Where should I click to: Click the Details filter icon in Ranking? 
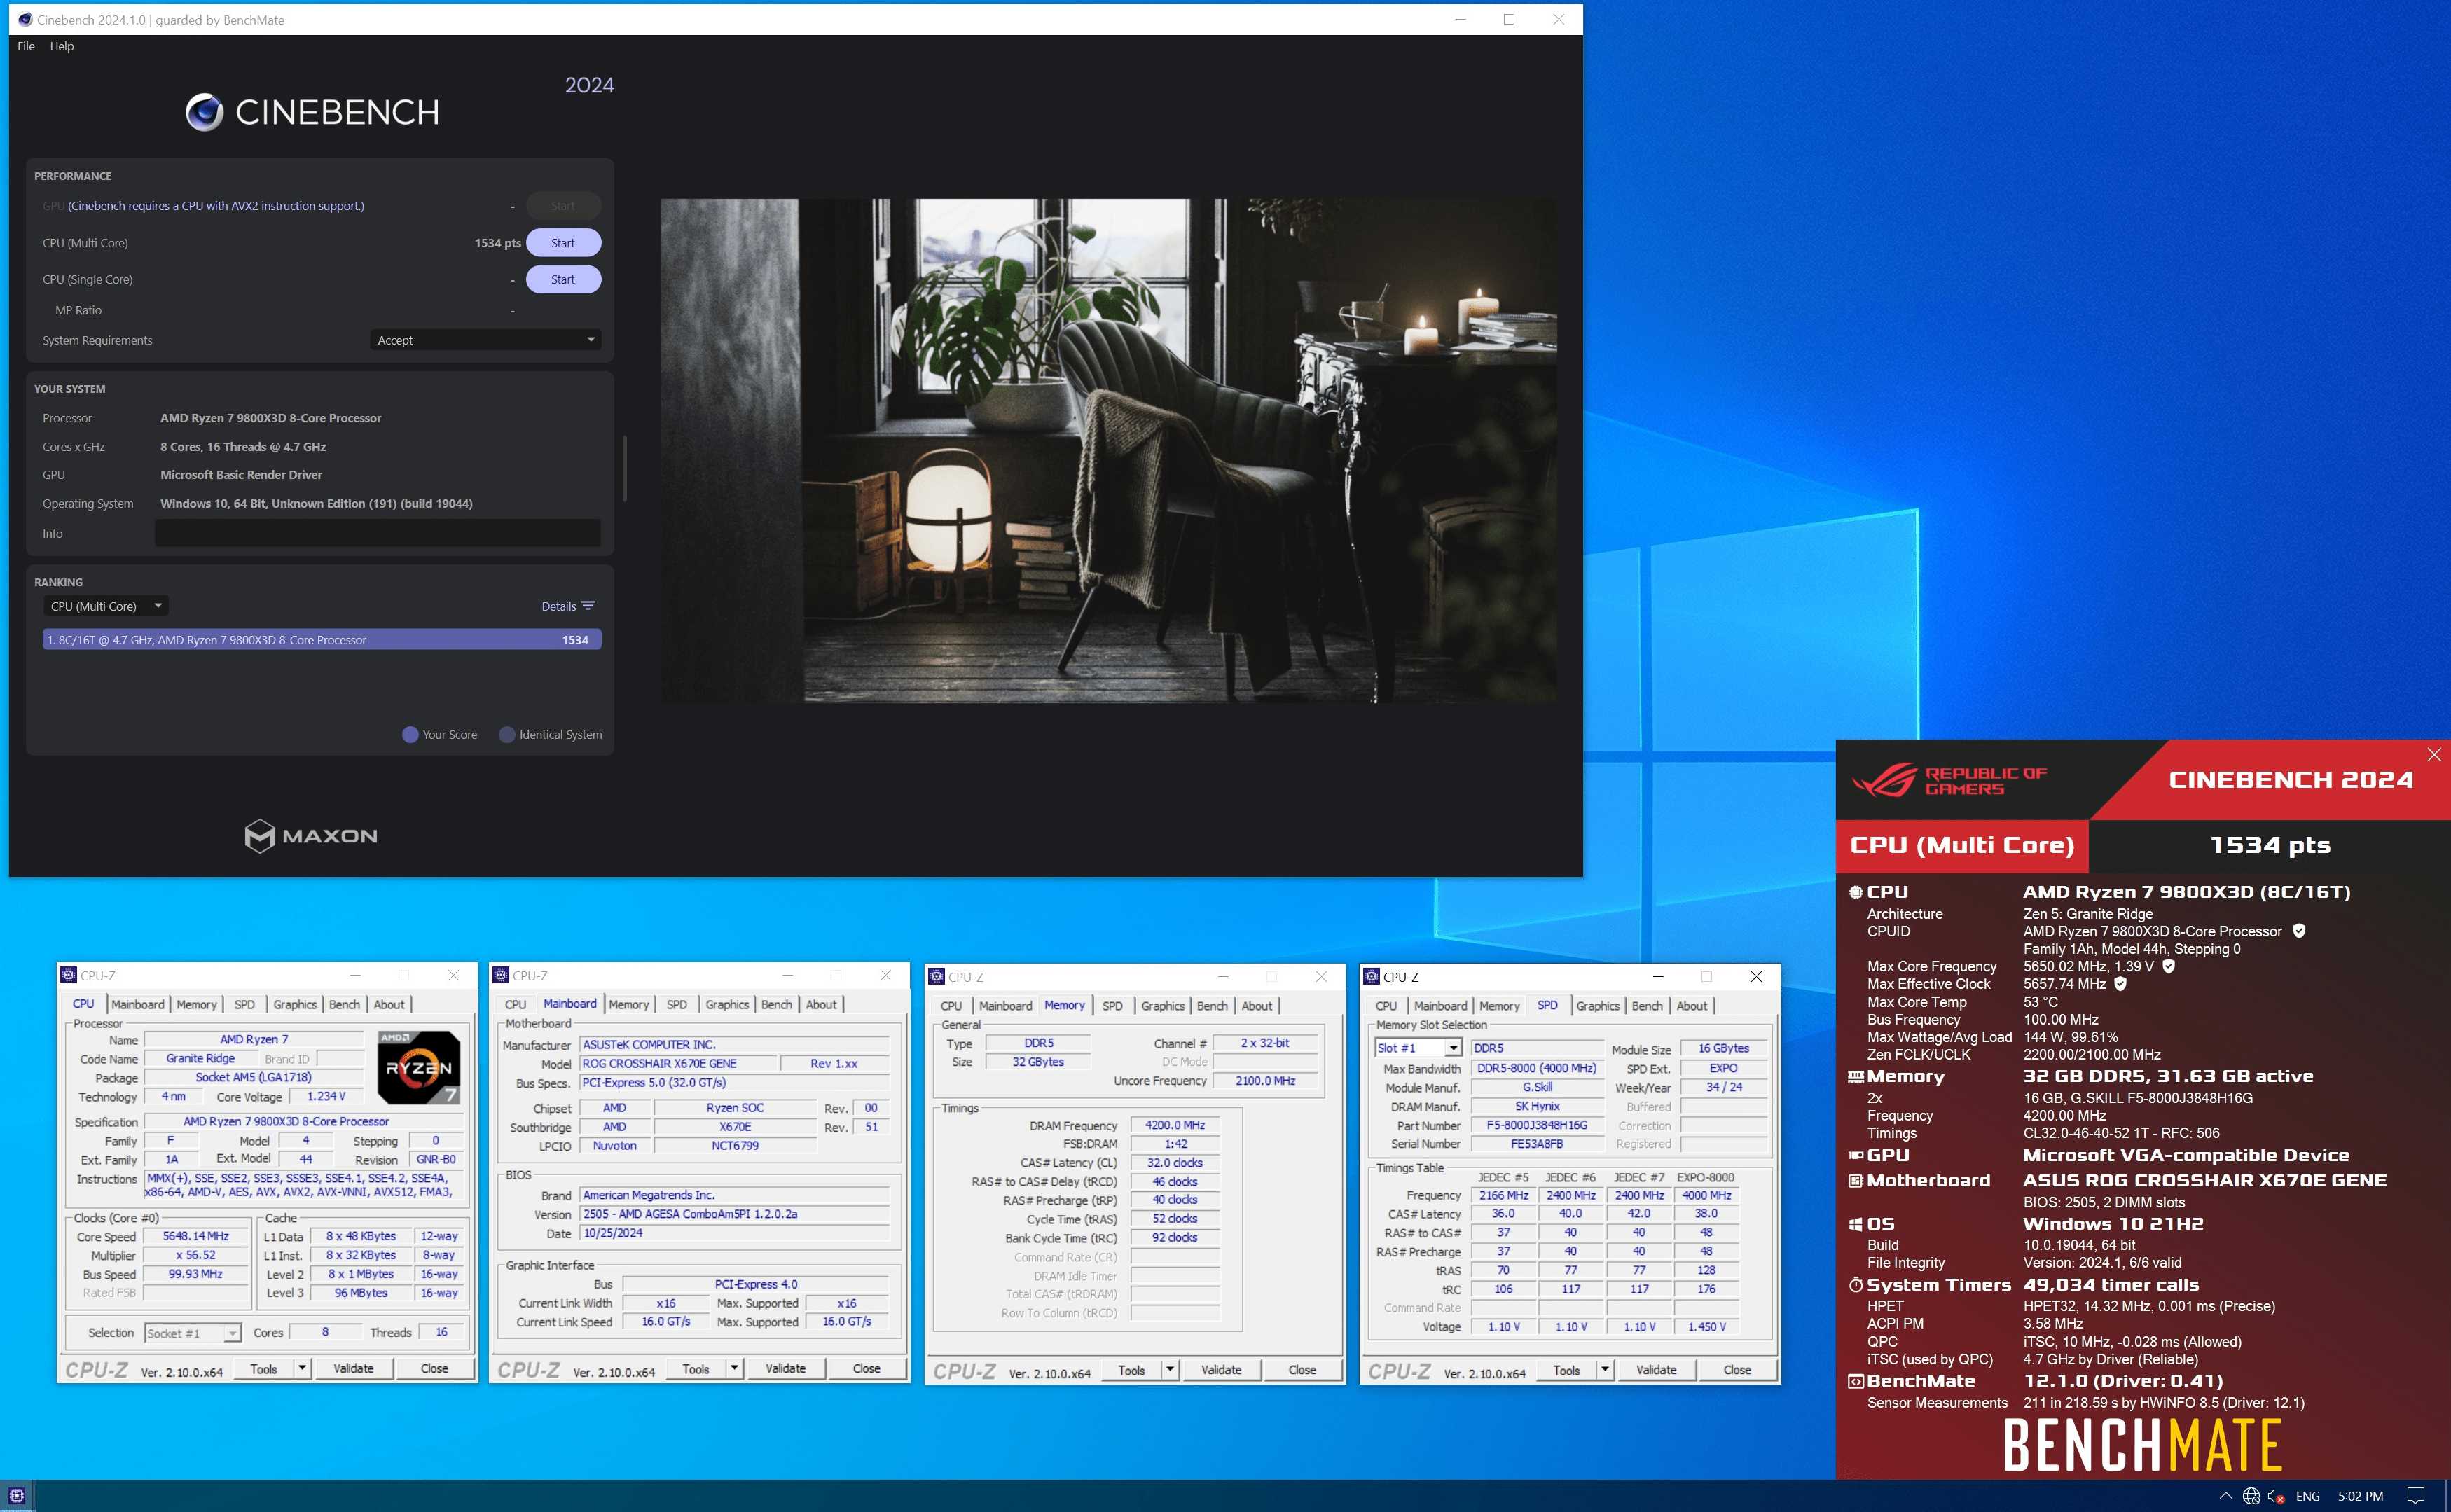pos(588,606)
